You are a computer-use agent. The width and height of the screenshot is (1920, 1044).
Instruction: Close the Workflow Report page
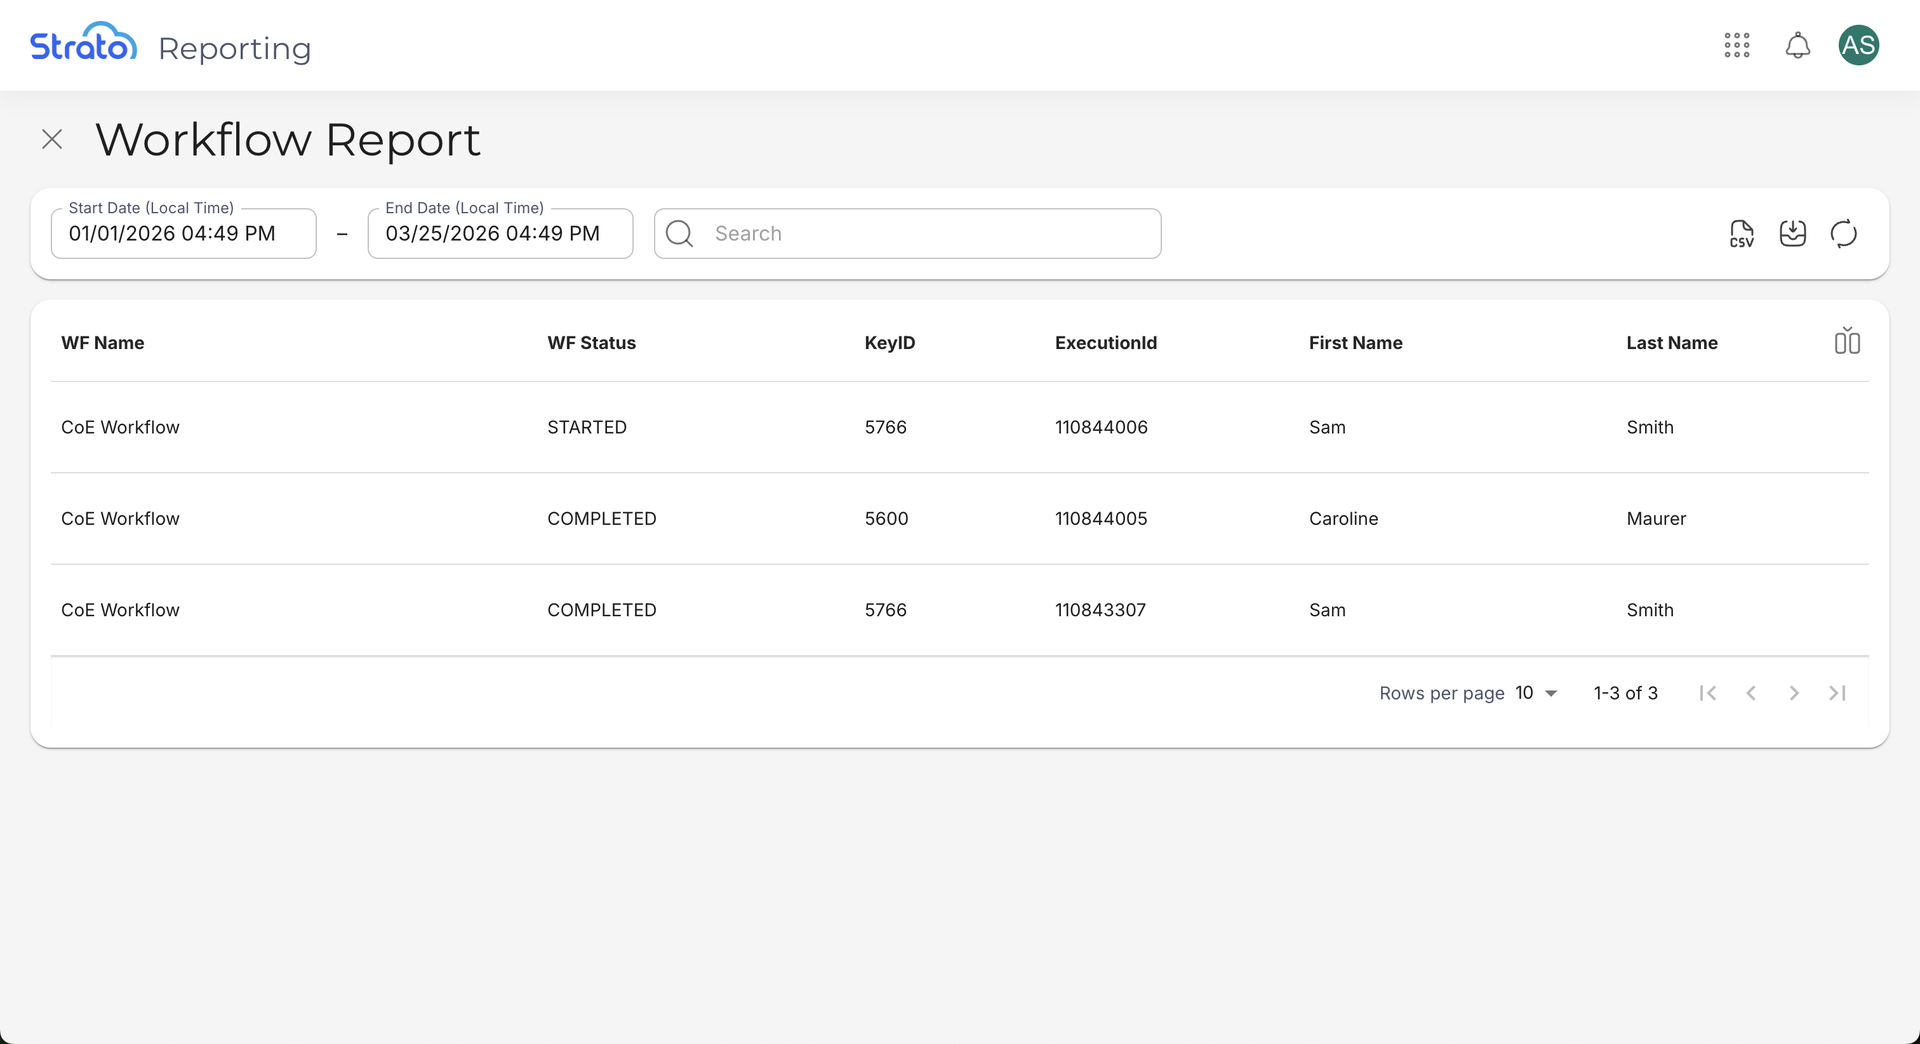coord(52,139)
